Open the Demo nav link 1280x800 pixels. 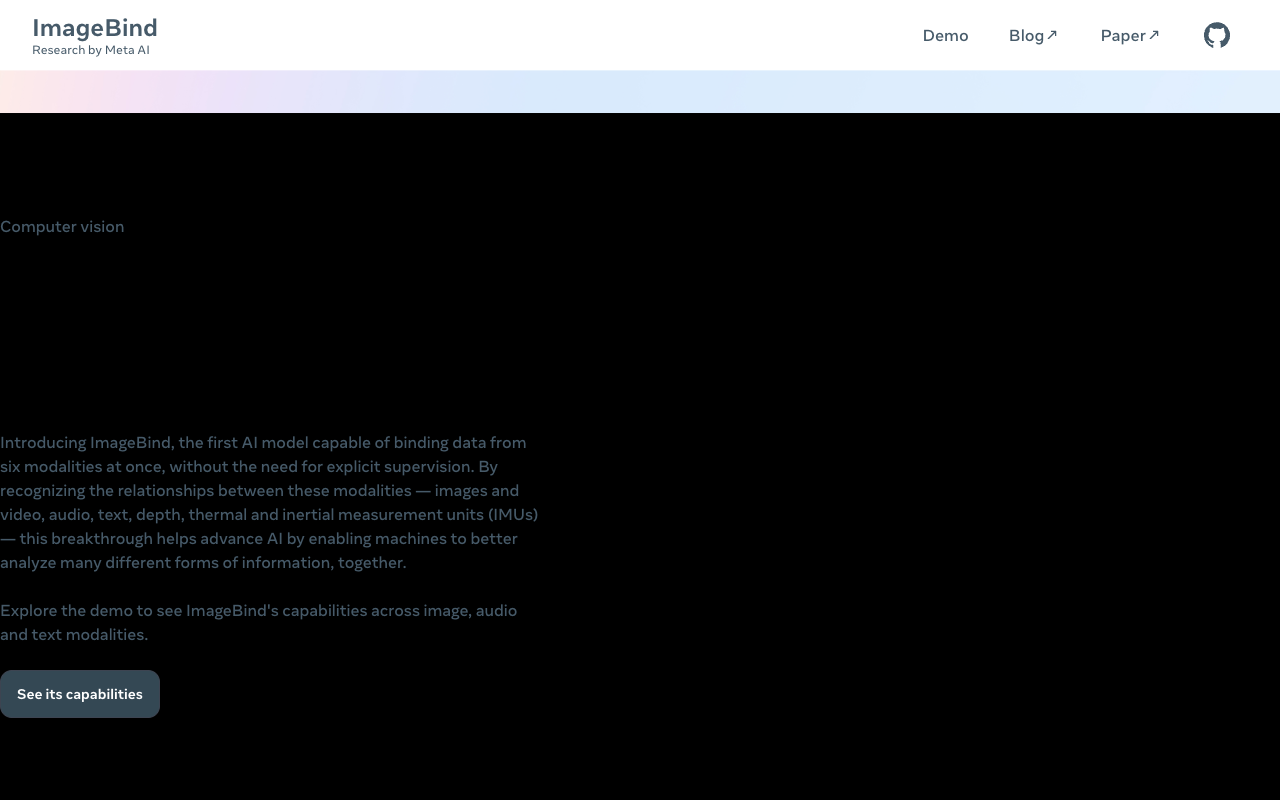click(945, 36)
